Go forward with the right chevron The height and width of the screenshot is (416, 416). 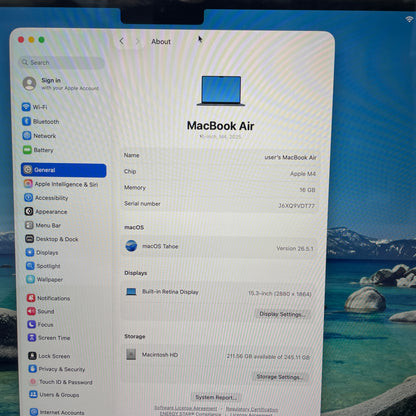click(x=138, y=42)
